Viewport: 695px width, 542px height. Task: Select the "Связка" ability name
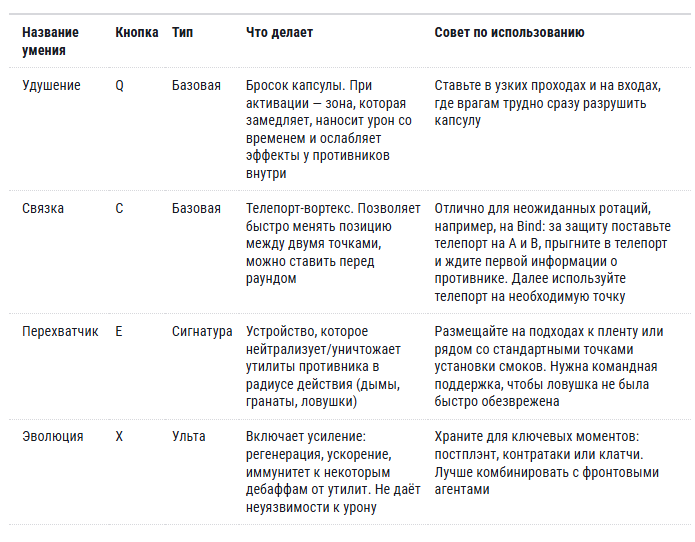43,209
